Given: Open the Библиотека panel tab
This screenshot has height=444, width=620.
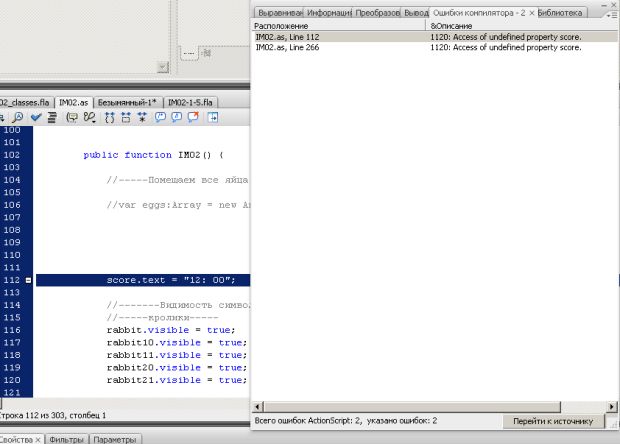Looking at the screenshot, I should click(x=561, y=13).
